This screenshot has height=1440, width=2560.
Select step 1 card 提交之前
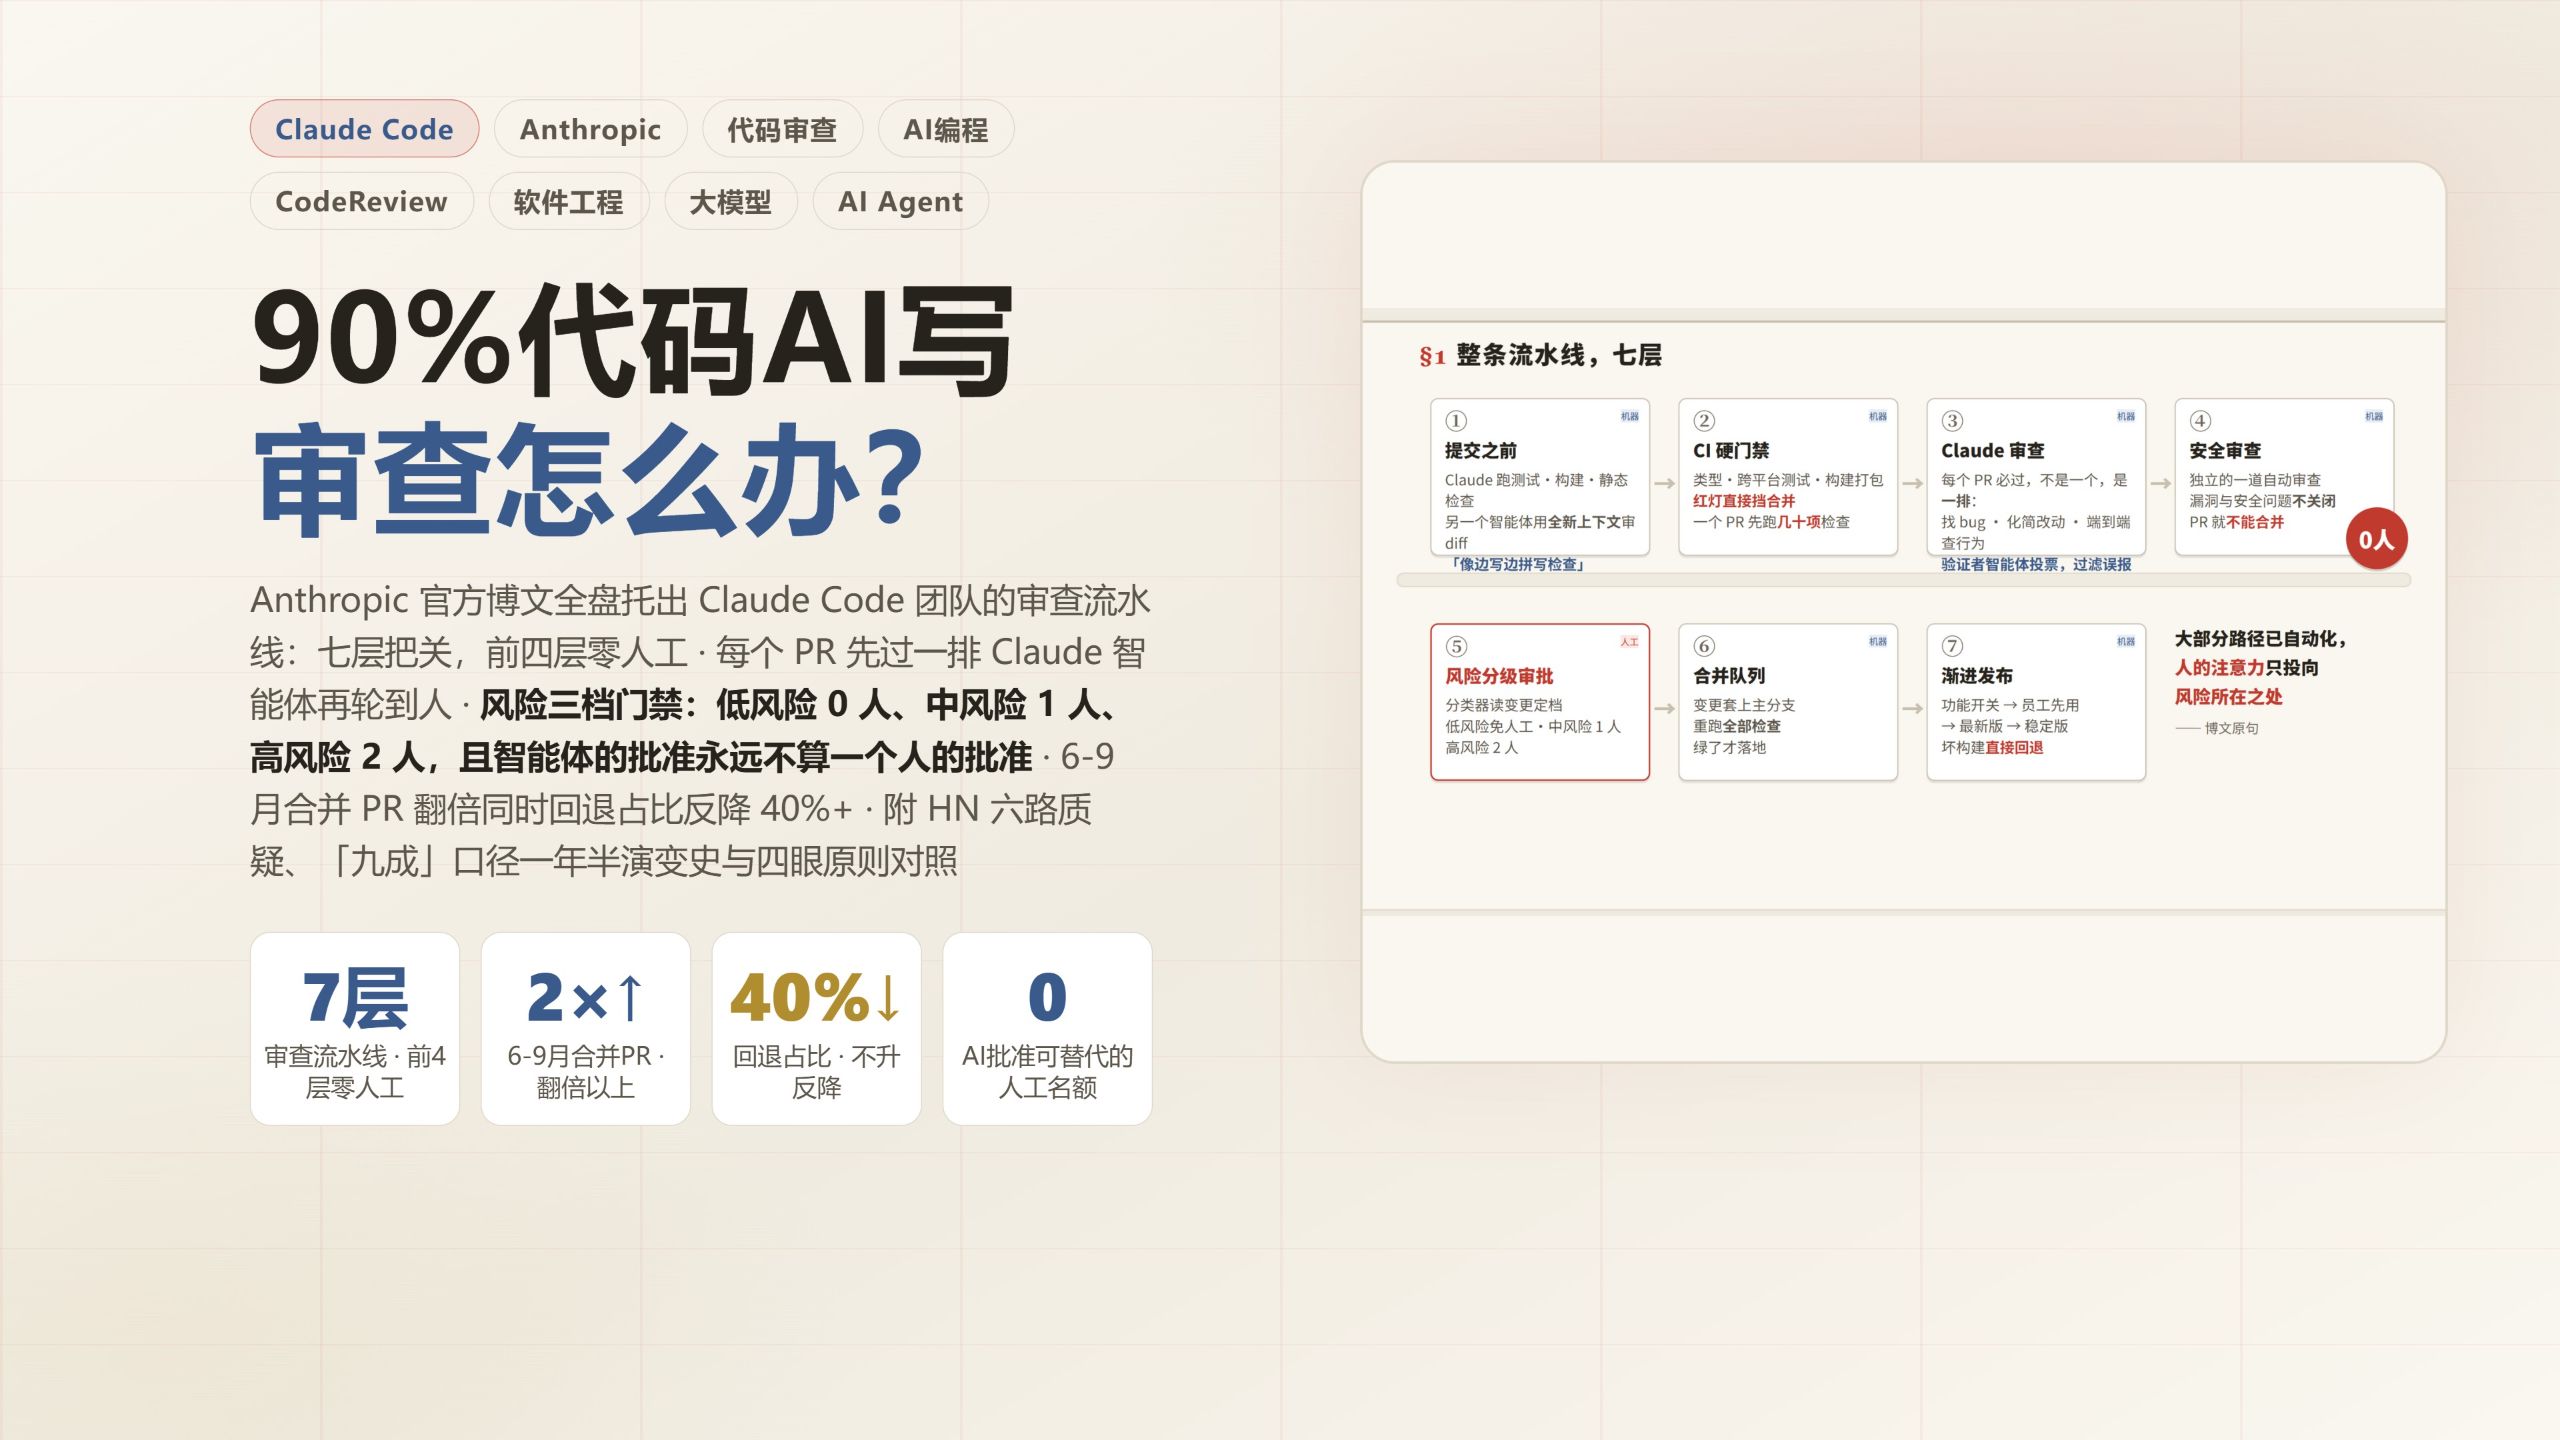(1540, 477)
